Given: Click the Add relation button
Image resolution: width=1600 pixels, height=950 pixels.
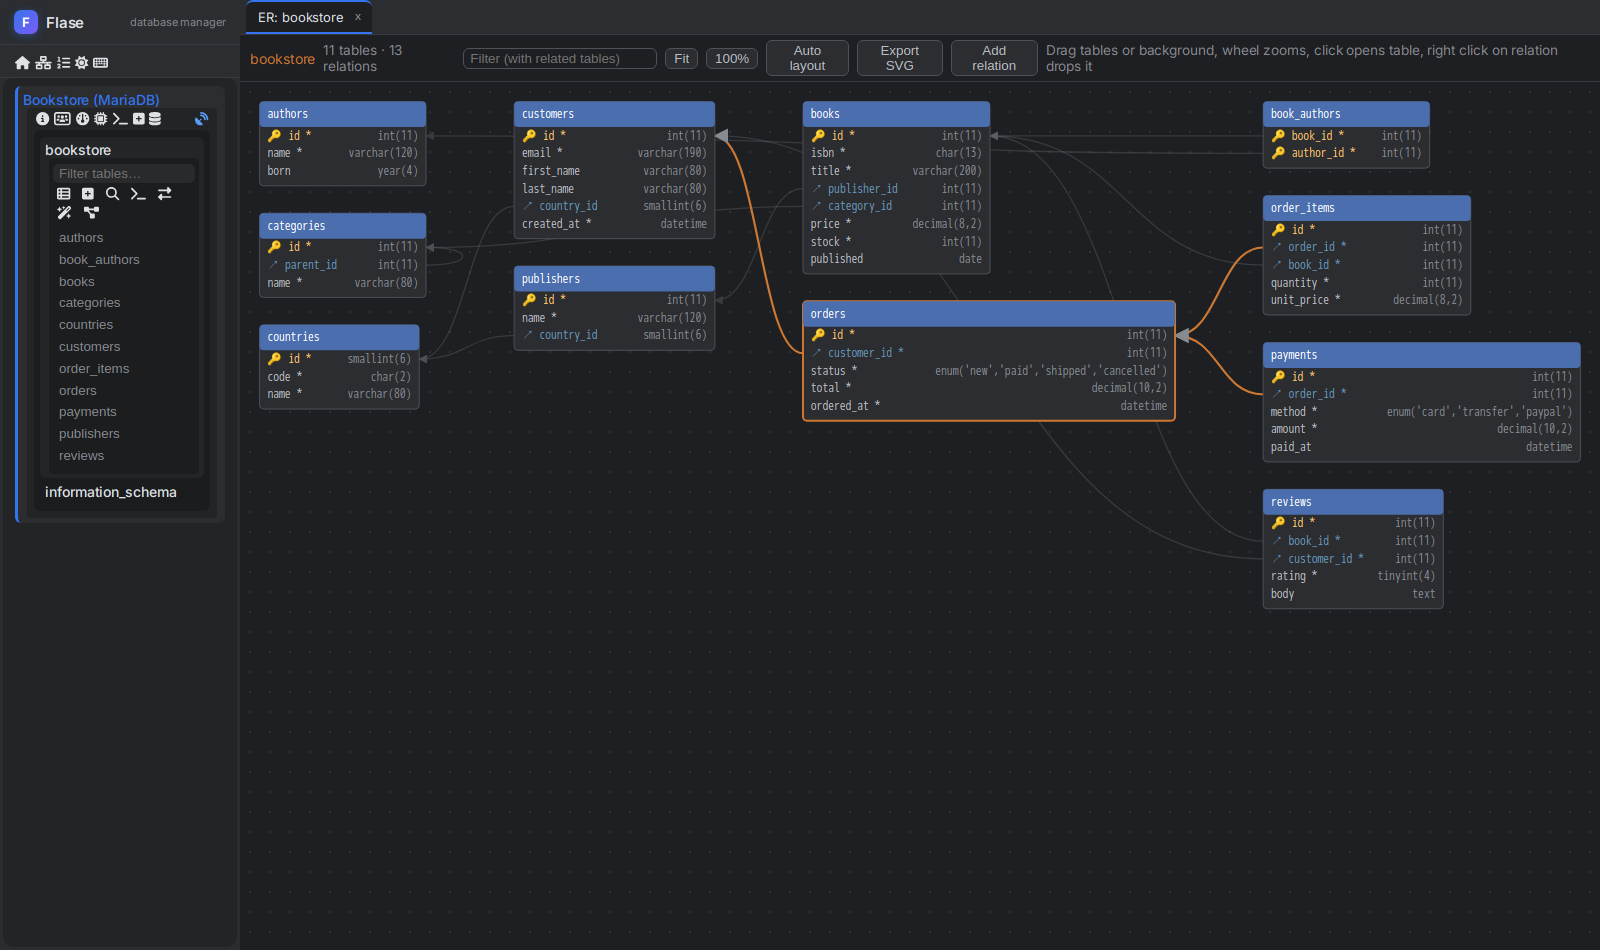Looking at the screenshot, I should pos(994,58).
